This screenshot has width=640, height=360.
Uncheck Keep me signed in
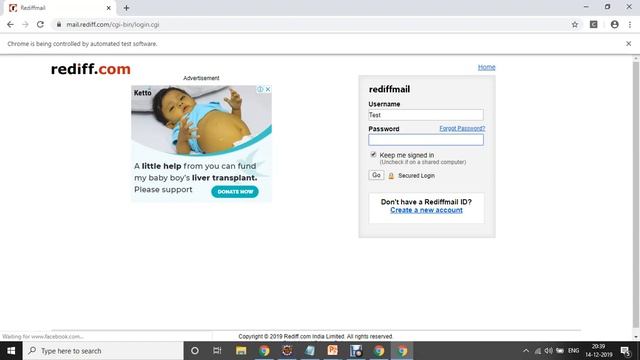tap(373, 154)
